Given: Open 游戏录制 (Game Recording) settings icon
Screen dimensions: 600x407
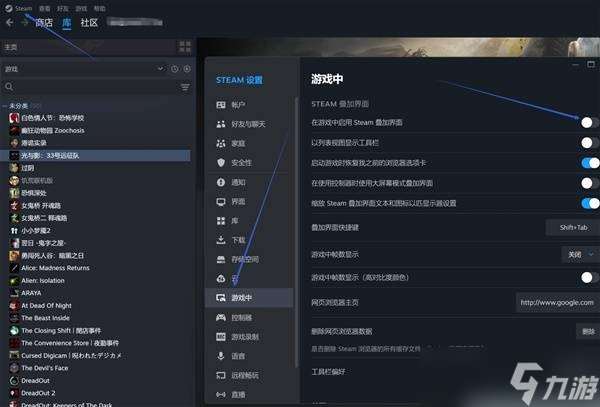Looking at the screenshot, I should pyautogui.click(x=221, y=337).
